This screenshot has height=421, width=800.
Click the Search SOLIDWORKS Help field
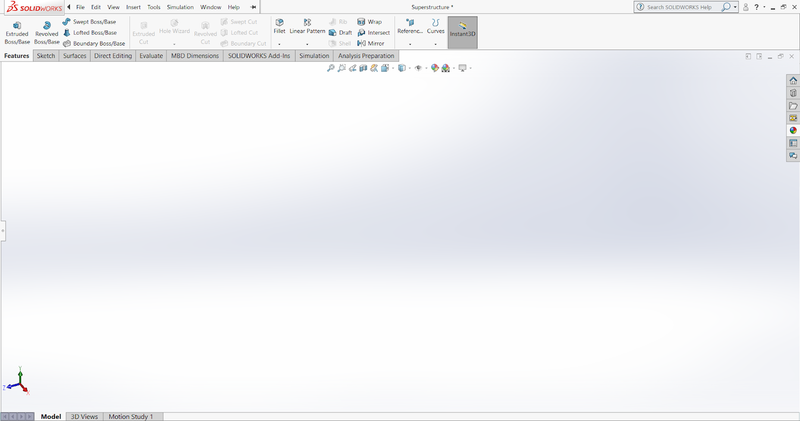click(682, 7)
